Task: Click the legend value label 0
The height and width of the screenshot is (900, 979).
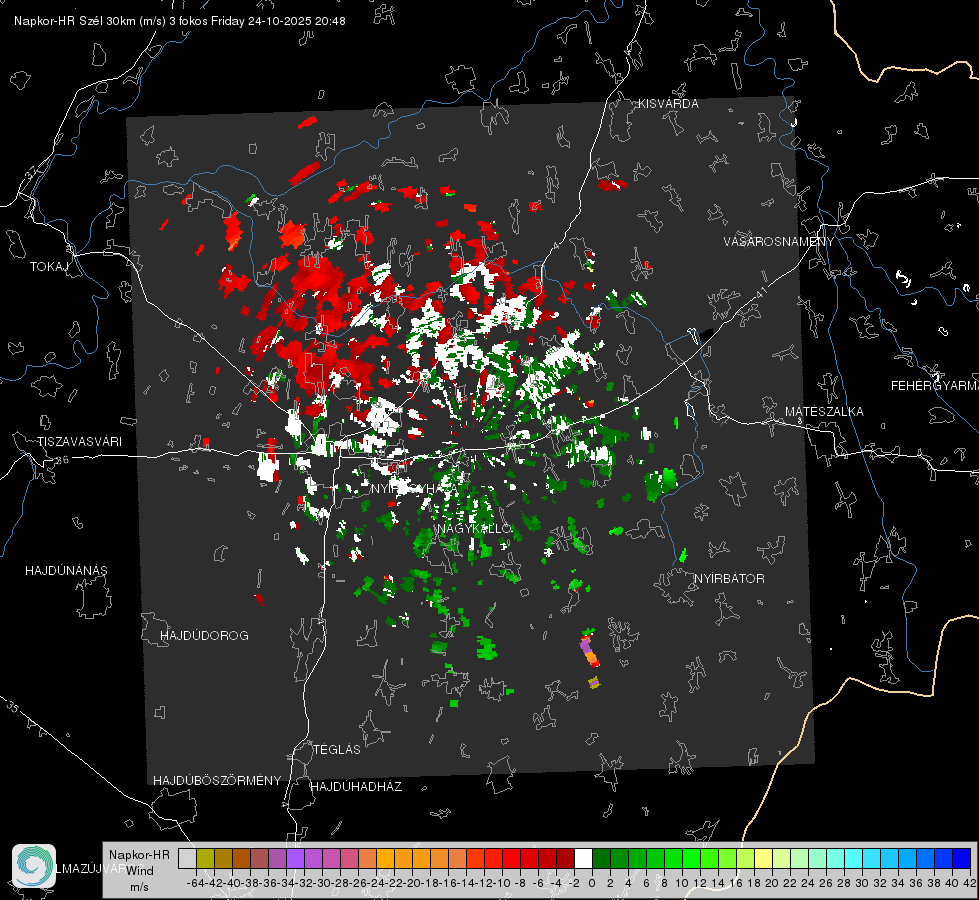Action: click(592, 883)
